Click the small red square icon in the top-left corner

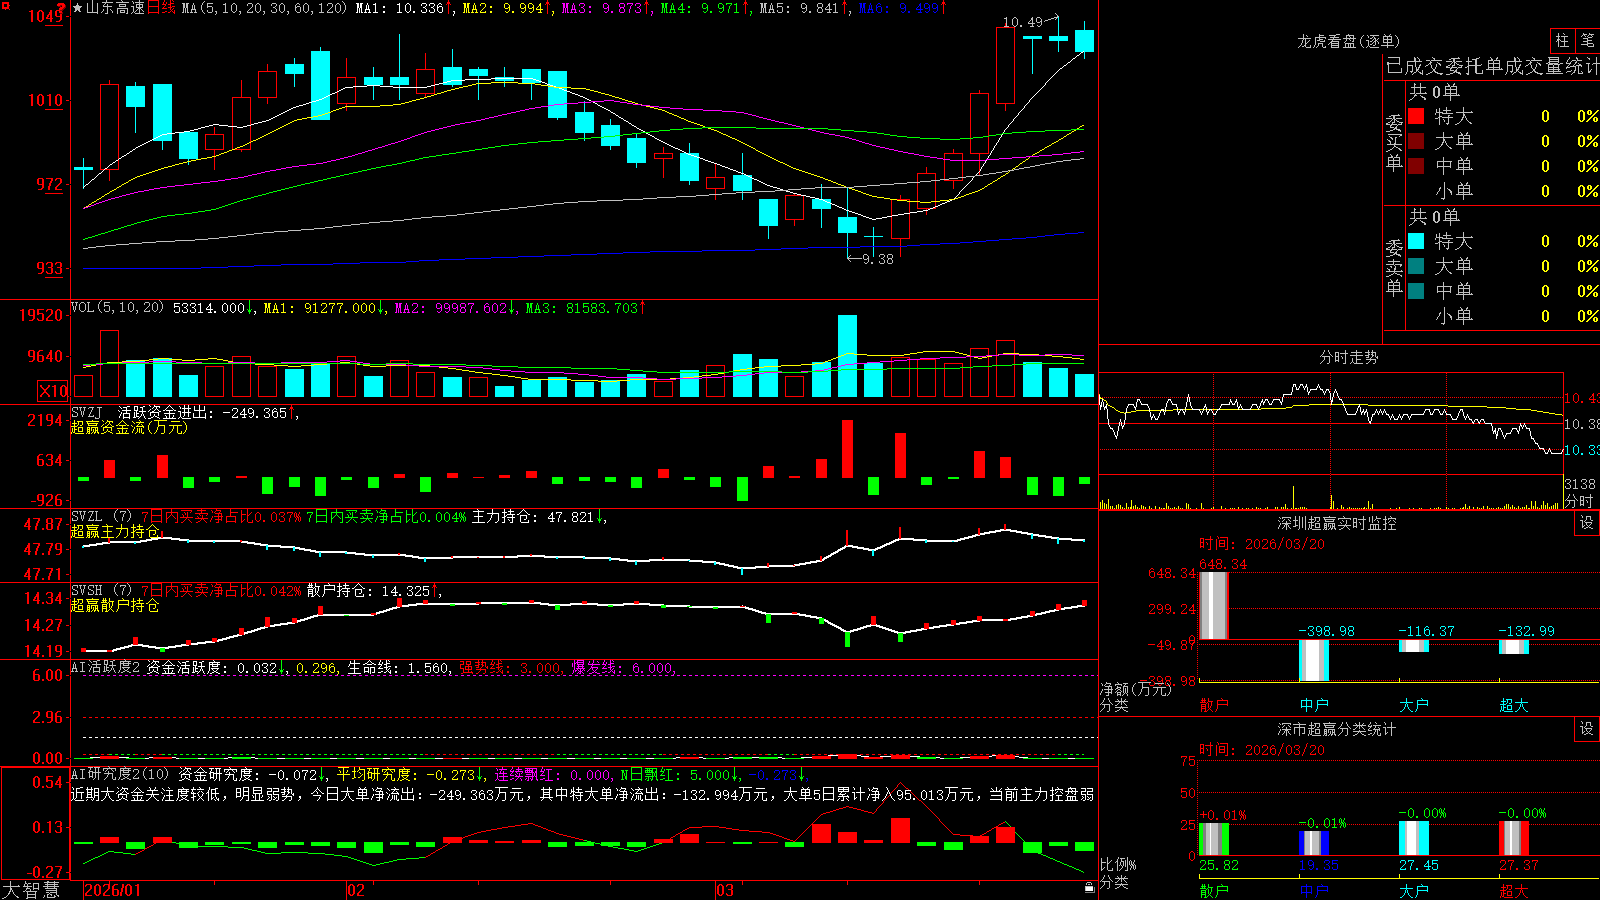(5, 6)
